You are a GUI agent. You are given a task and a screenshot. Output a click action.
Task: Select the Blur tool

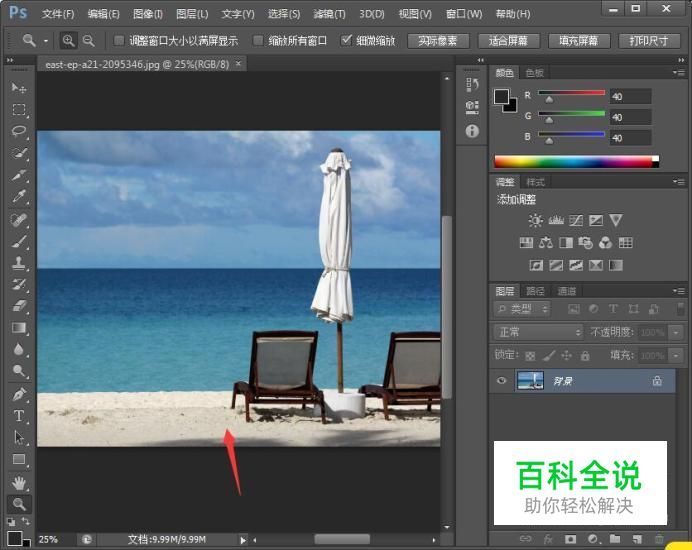pos(19,349)
